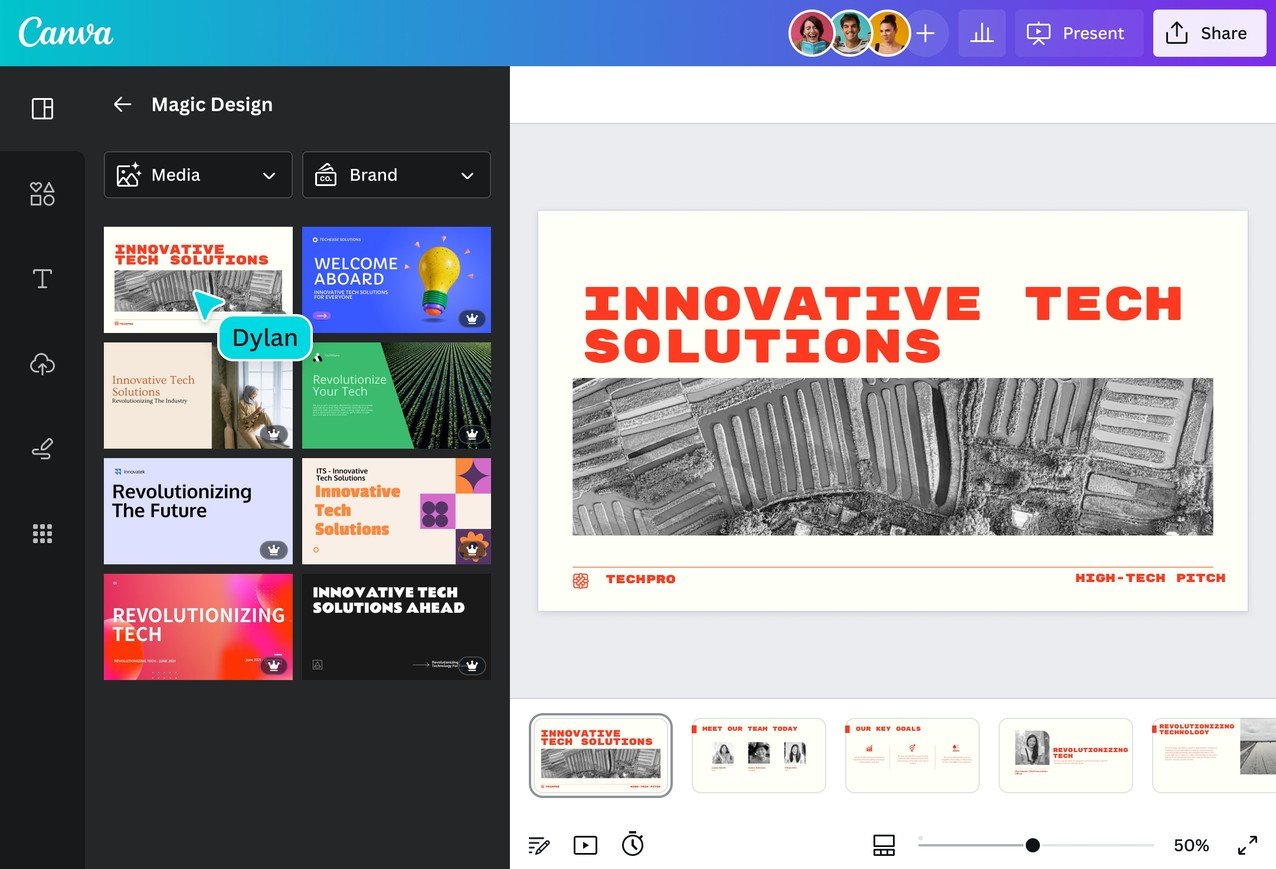Open the Apps grid icon

click(x=42, y=534)
